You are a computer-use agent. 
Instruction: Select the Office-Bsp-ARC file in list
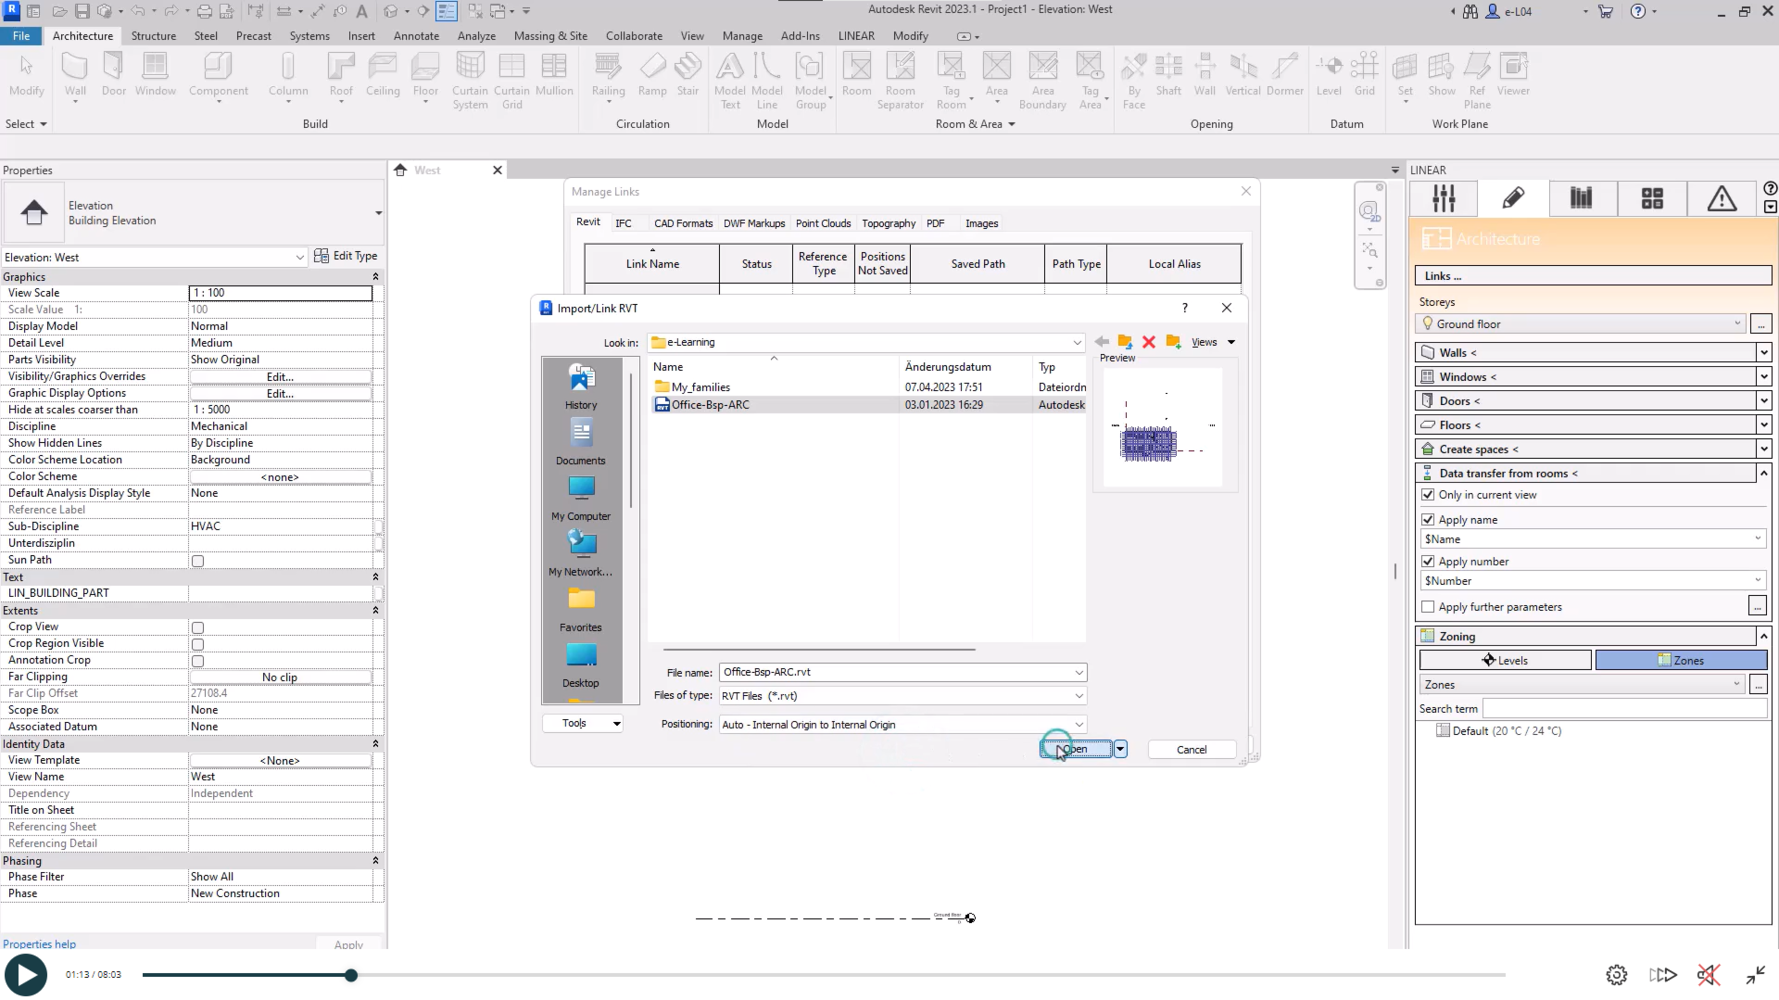click(710, 405)
